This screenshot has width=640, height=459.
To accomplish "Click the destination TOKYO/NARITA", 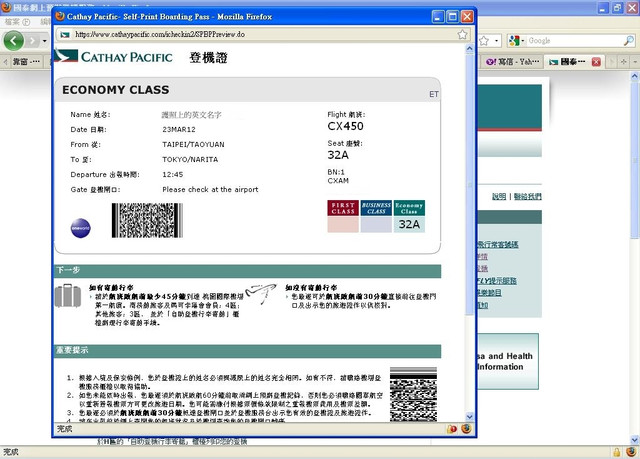I will click(190, 160).
